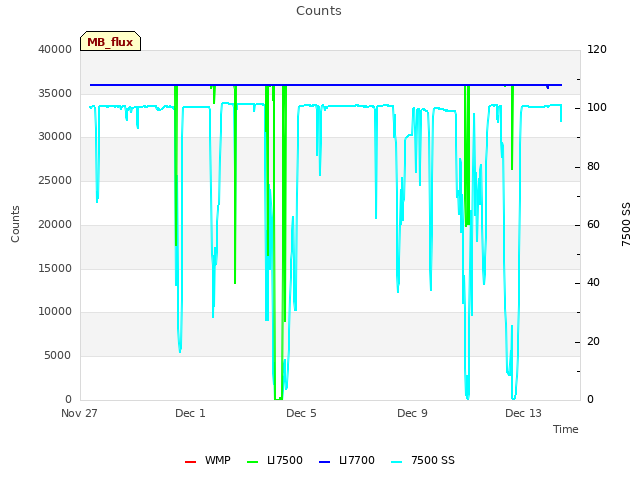Click the Dec 13 date tick label
640x480 pixels.
coord(523,413)
